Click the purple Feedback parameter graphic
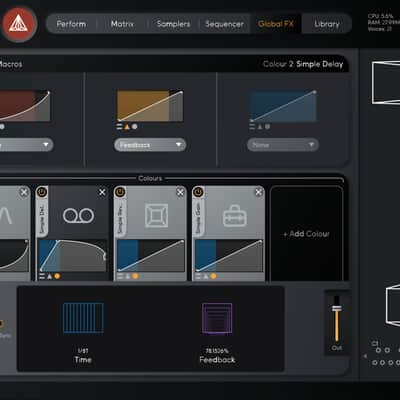The width and height of the screenshot is (400, 400). click(217, 318)
